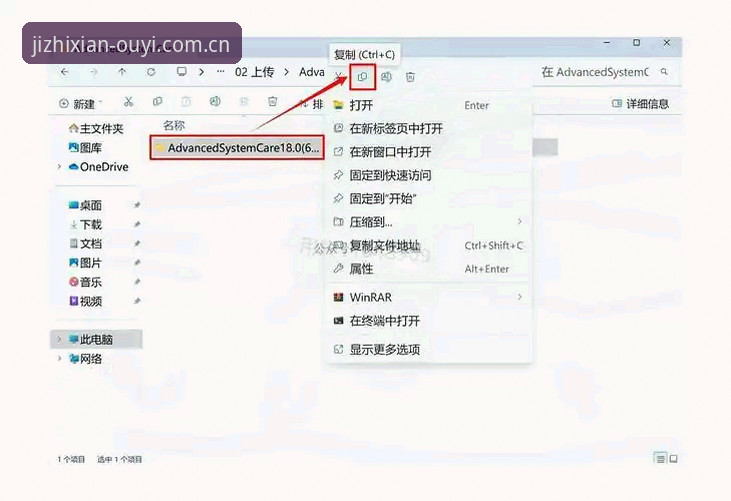Click the Rename icon in context menu
This screenshot has height=501, width=731.
click(386, 77)
